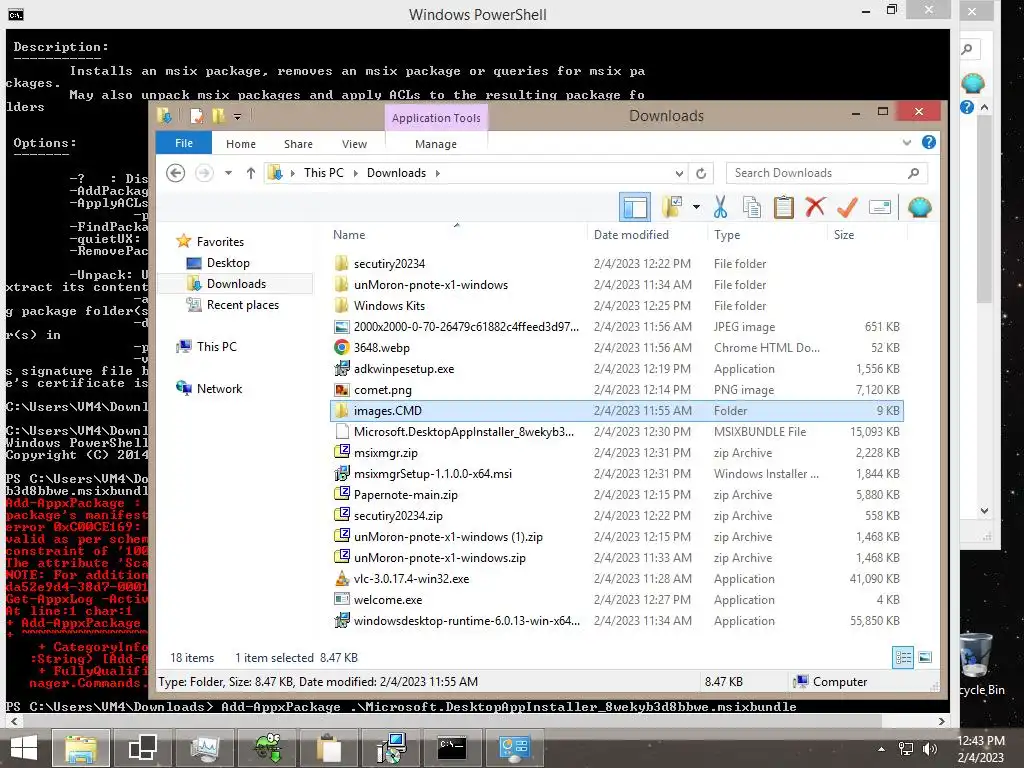The image size is (1024, 768).
Task: Show hidden tray icons arrow
Action: coord(882,749)
